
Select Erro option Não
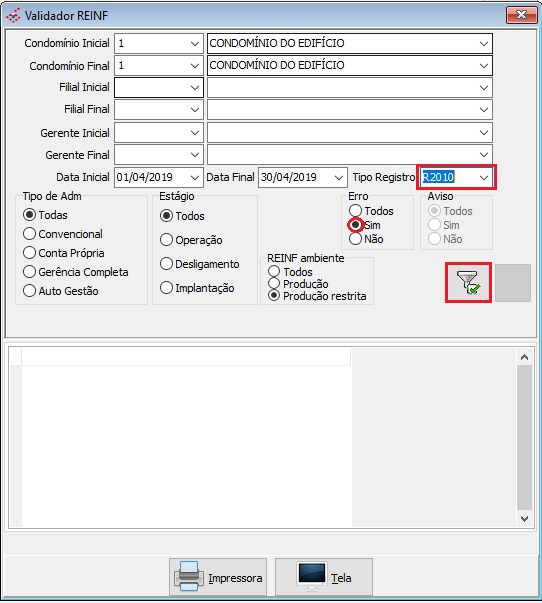point(355,239)
